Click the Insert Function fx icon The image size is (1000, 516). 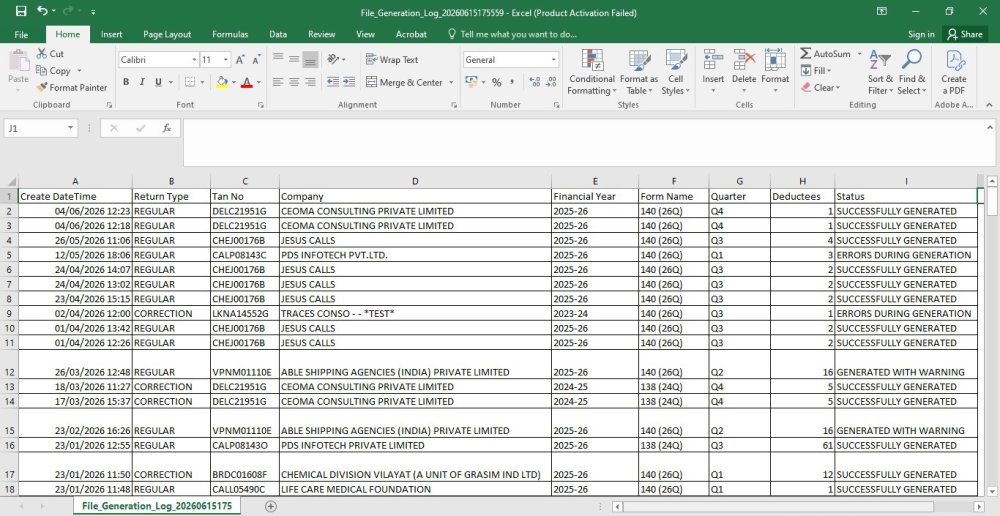pyautogui.click(x=167, y=128)
